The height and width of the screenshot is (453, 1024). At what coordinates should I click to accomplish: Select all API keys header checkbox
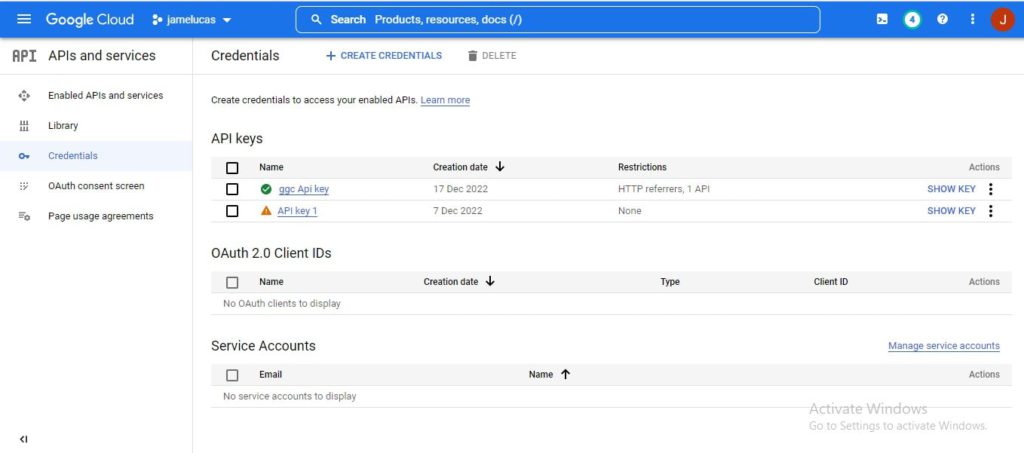[x=232, y=168]
